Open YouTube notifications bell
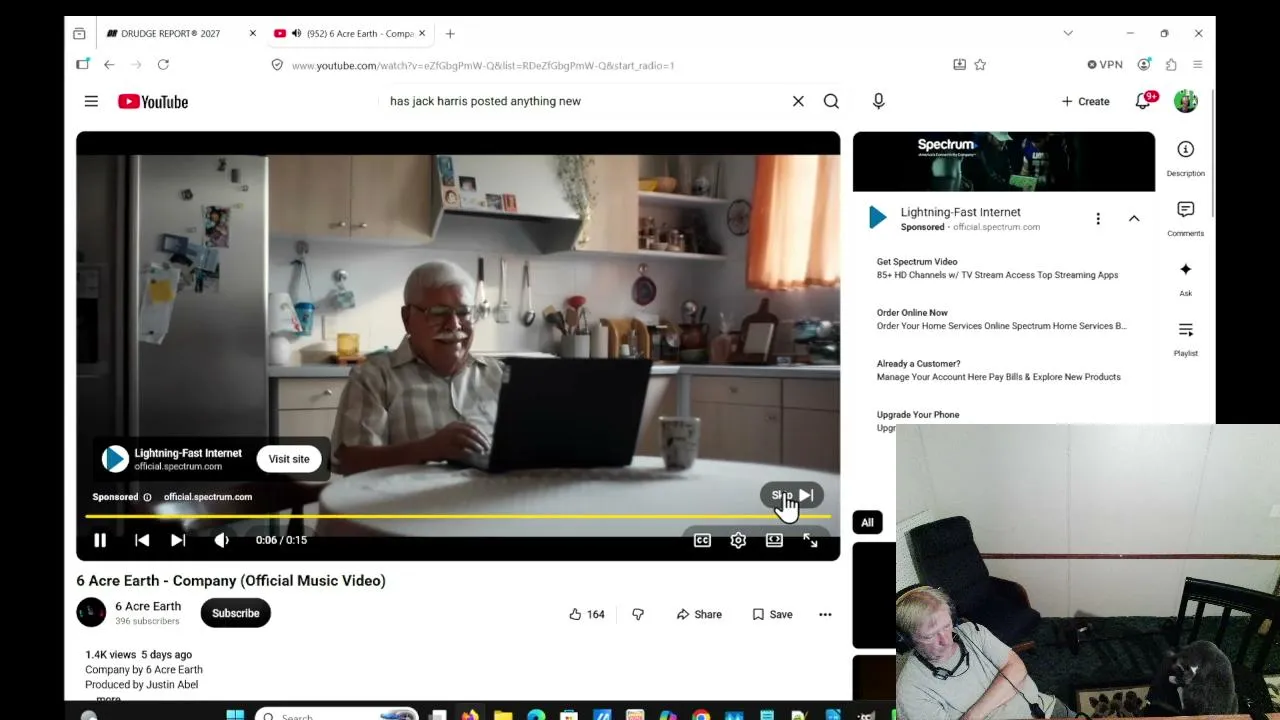The width and height of the screenshot is (1280, 720). coord(1144,101)
